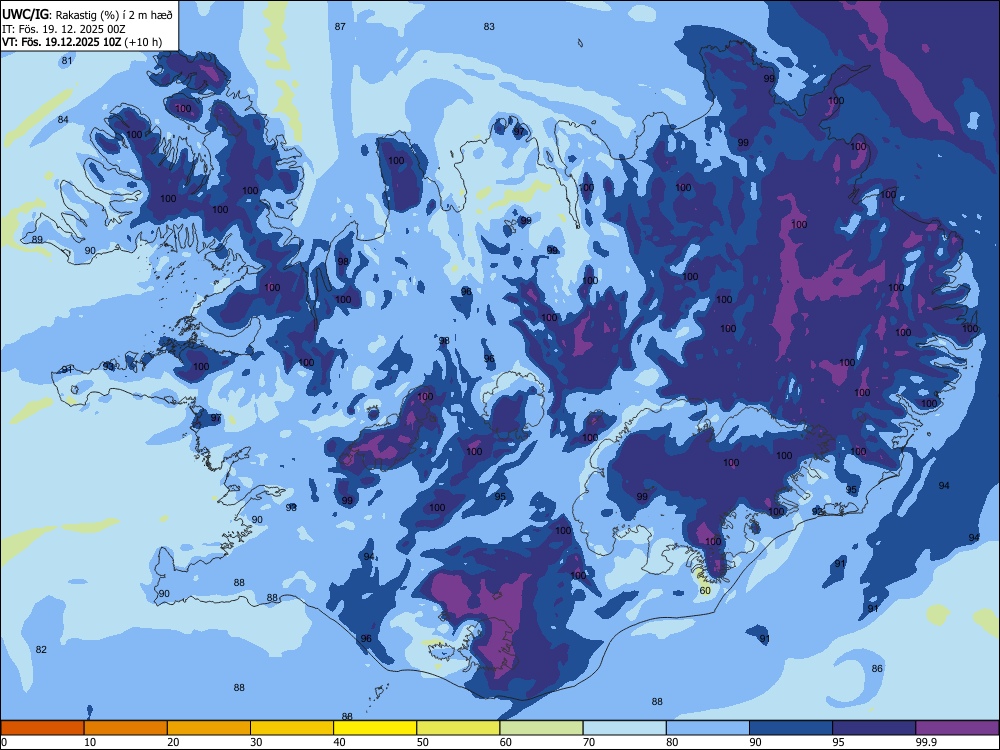1000x750 pixels.
Task: Click the 70–80% pale blue legend swatch
Action: click(624, 728)
